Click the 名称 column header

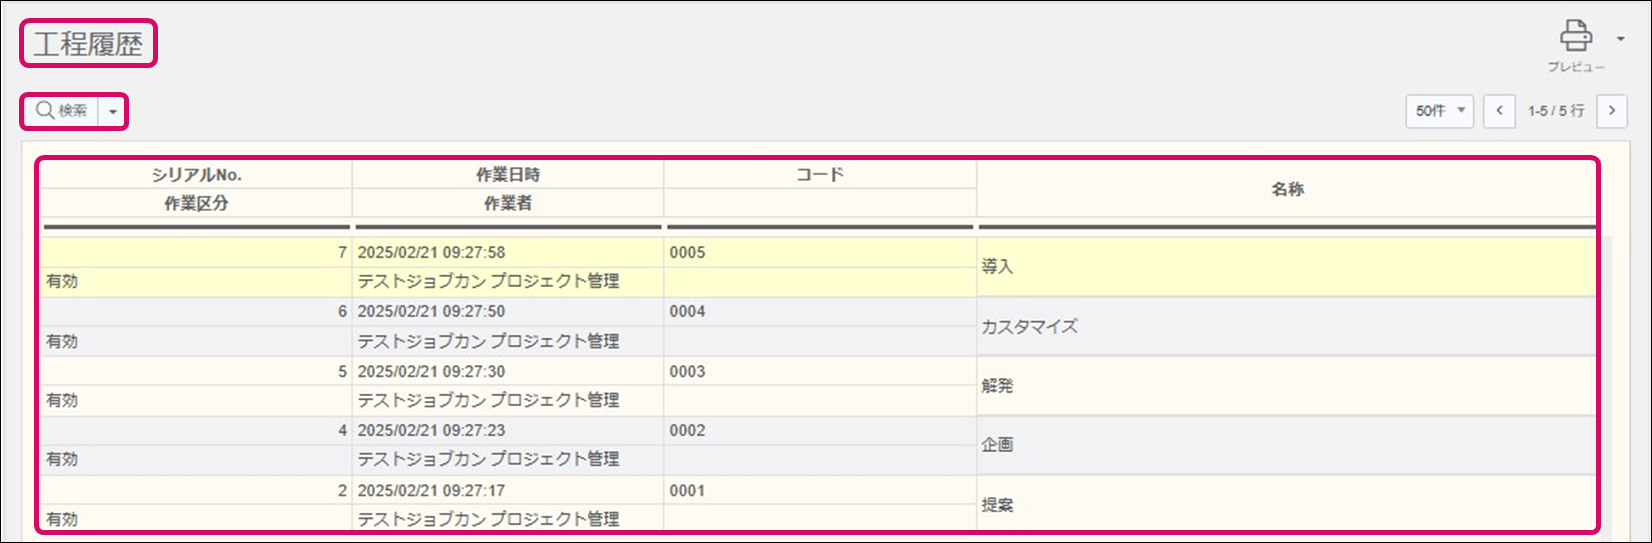click(x=1287, y=189)
